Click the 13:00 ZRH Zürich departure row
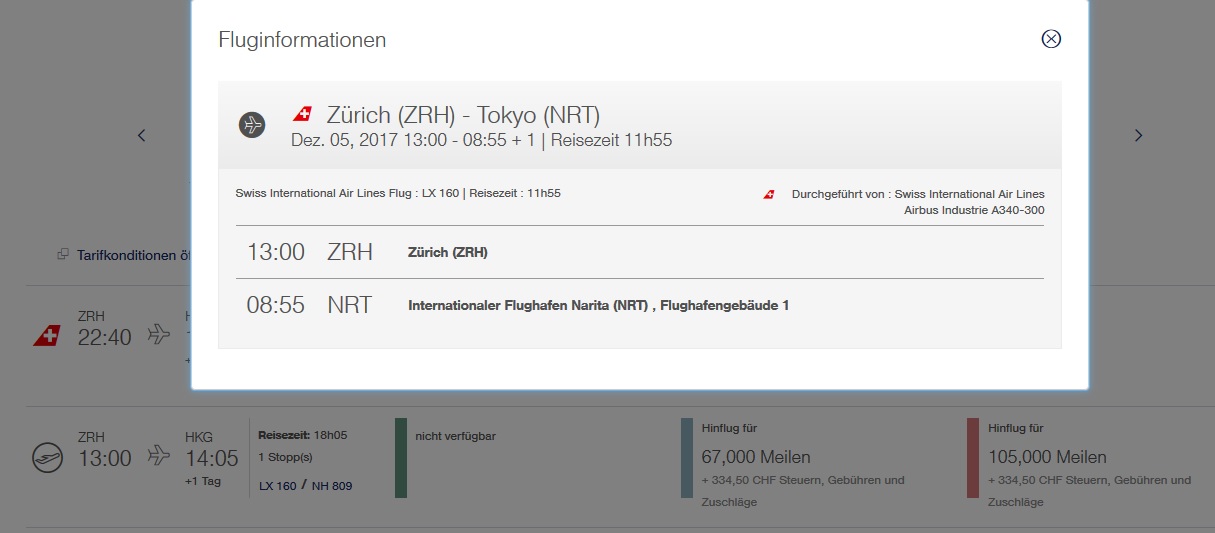The image size is (1215, 533). (639, 252)
